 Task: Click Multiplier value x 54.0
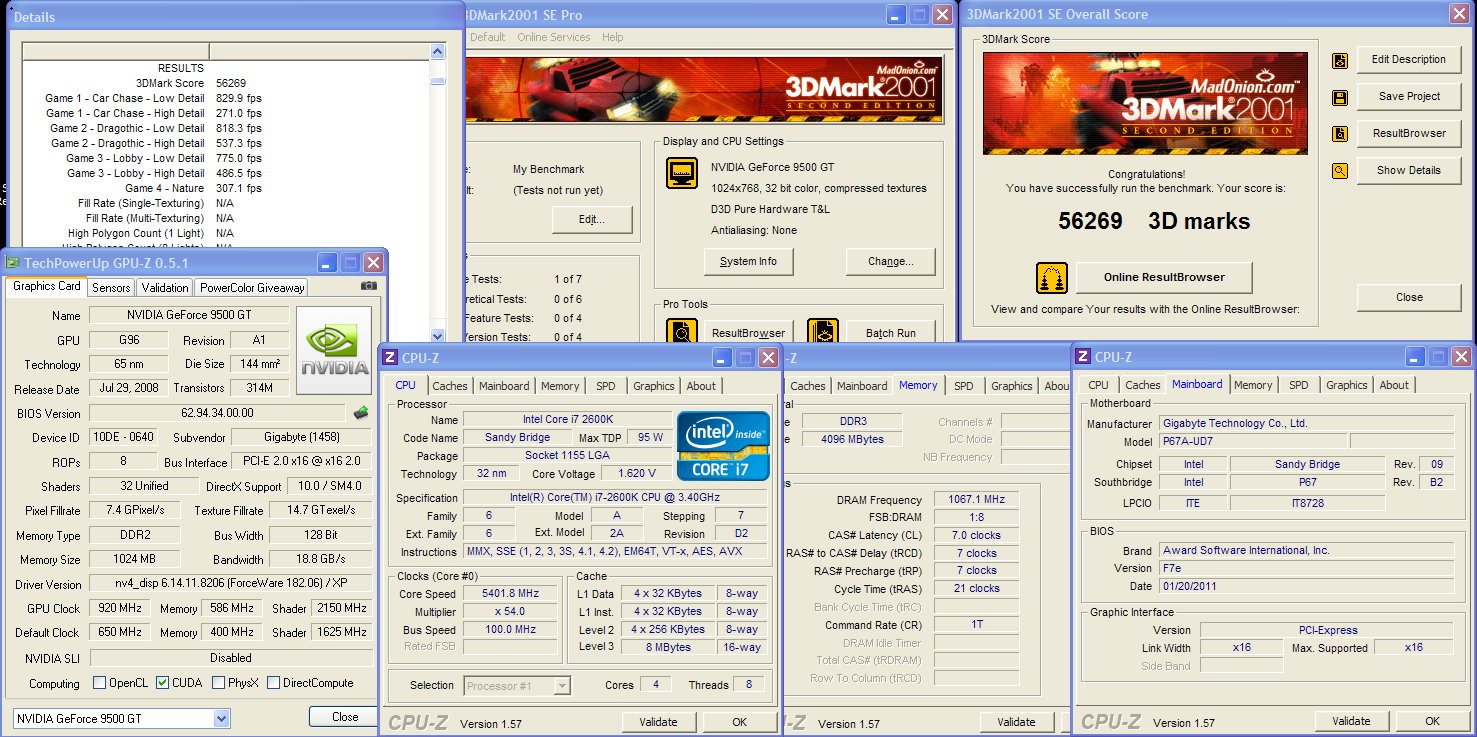[x=511, y=611]
